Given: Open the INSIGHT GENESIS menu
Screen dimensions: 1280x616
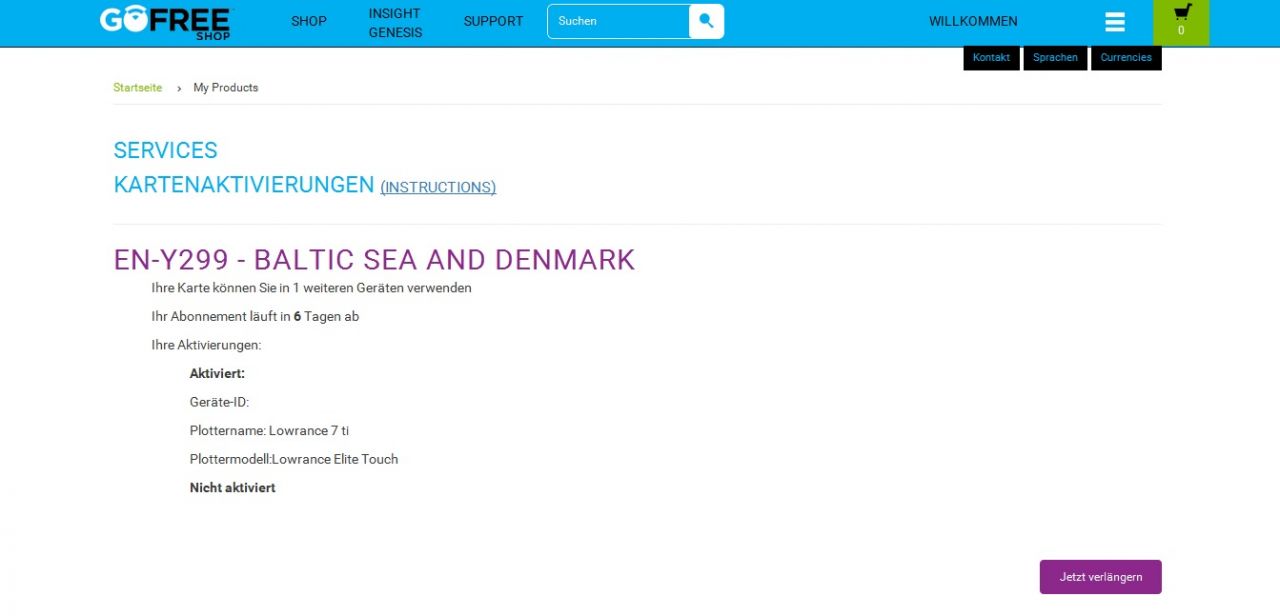Looking at the screenshot, I should click(x=395, y=22).
